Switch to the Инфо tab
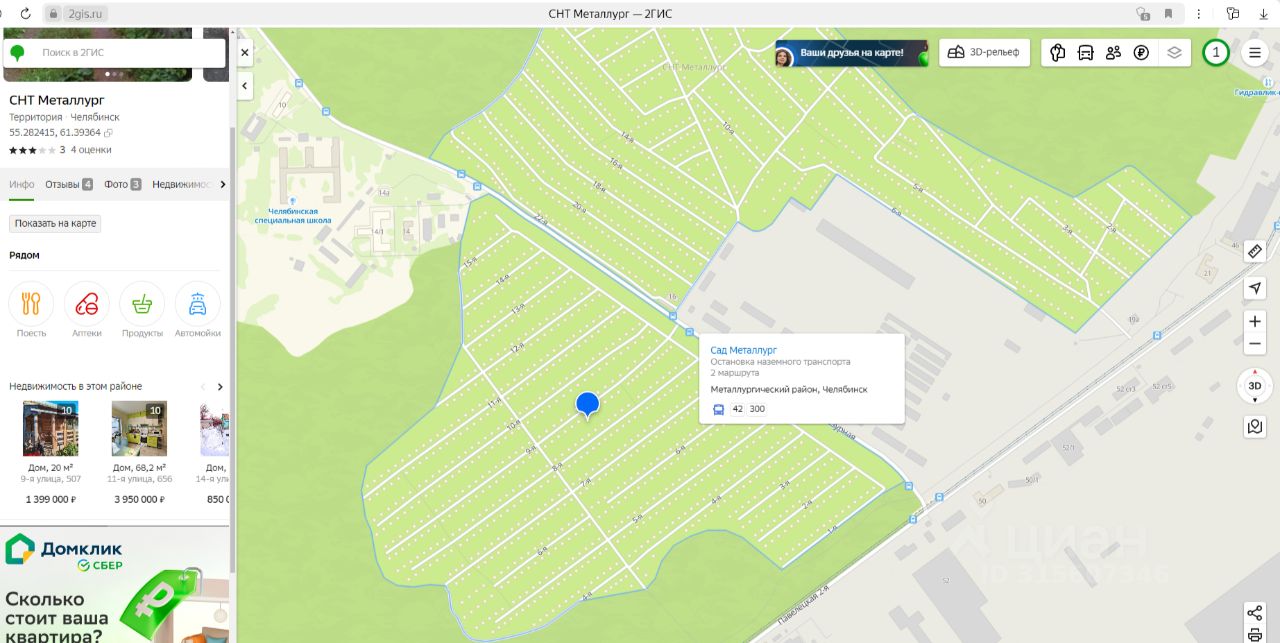 [22, 184]
